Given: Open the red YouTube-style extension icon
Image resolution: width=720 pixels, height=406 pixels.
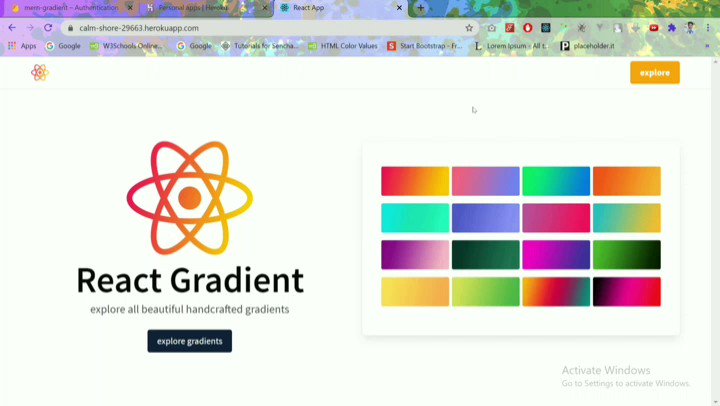Looking at the screenshot, I should [654, 28].
